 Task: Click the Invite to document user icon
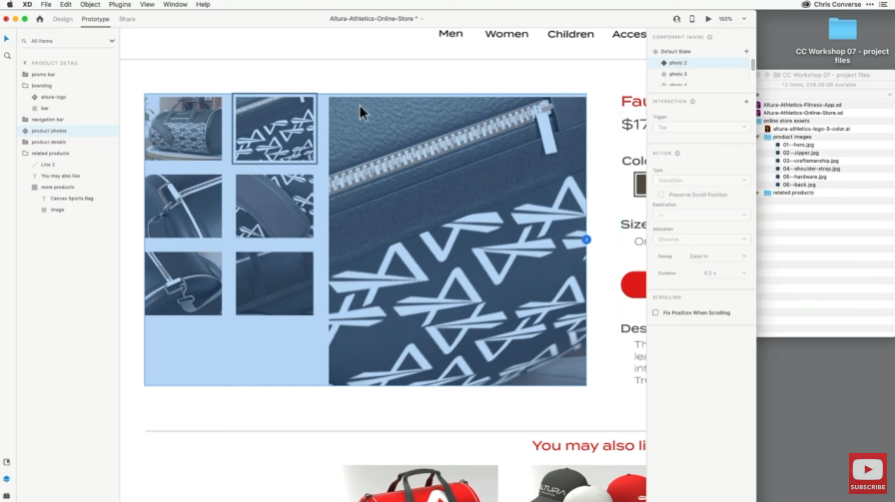pyautogui.click(x=676, y=19)
